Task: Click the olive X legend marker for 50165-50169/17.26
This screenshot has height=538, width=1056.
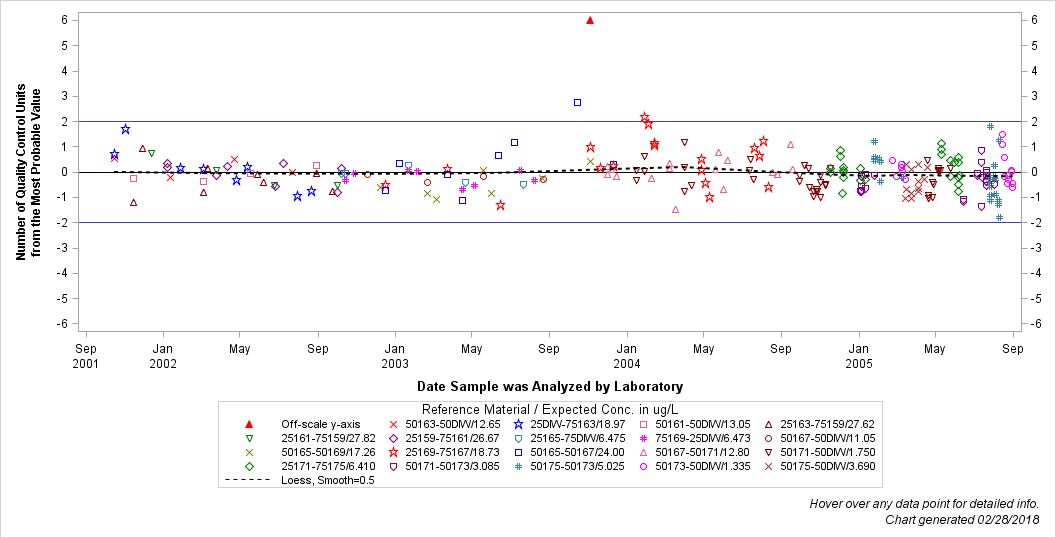Action: pos(249,452)
